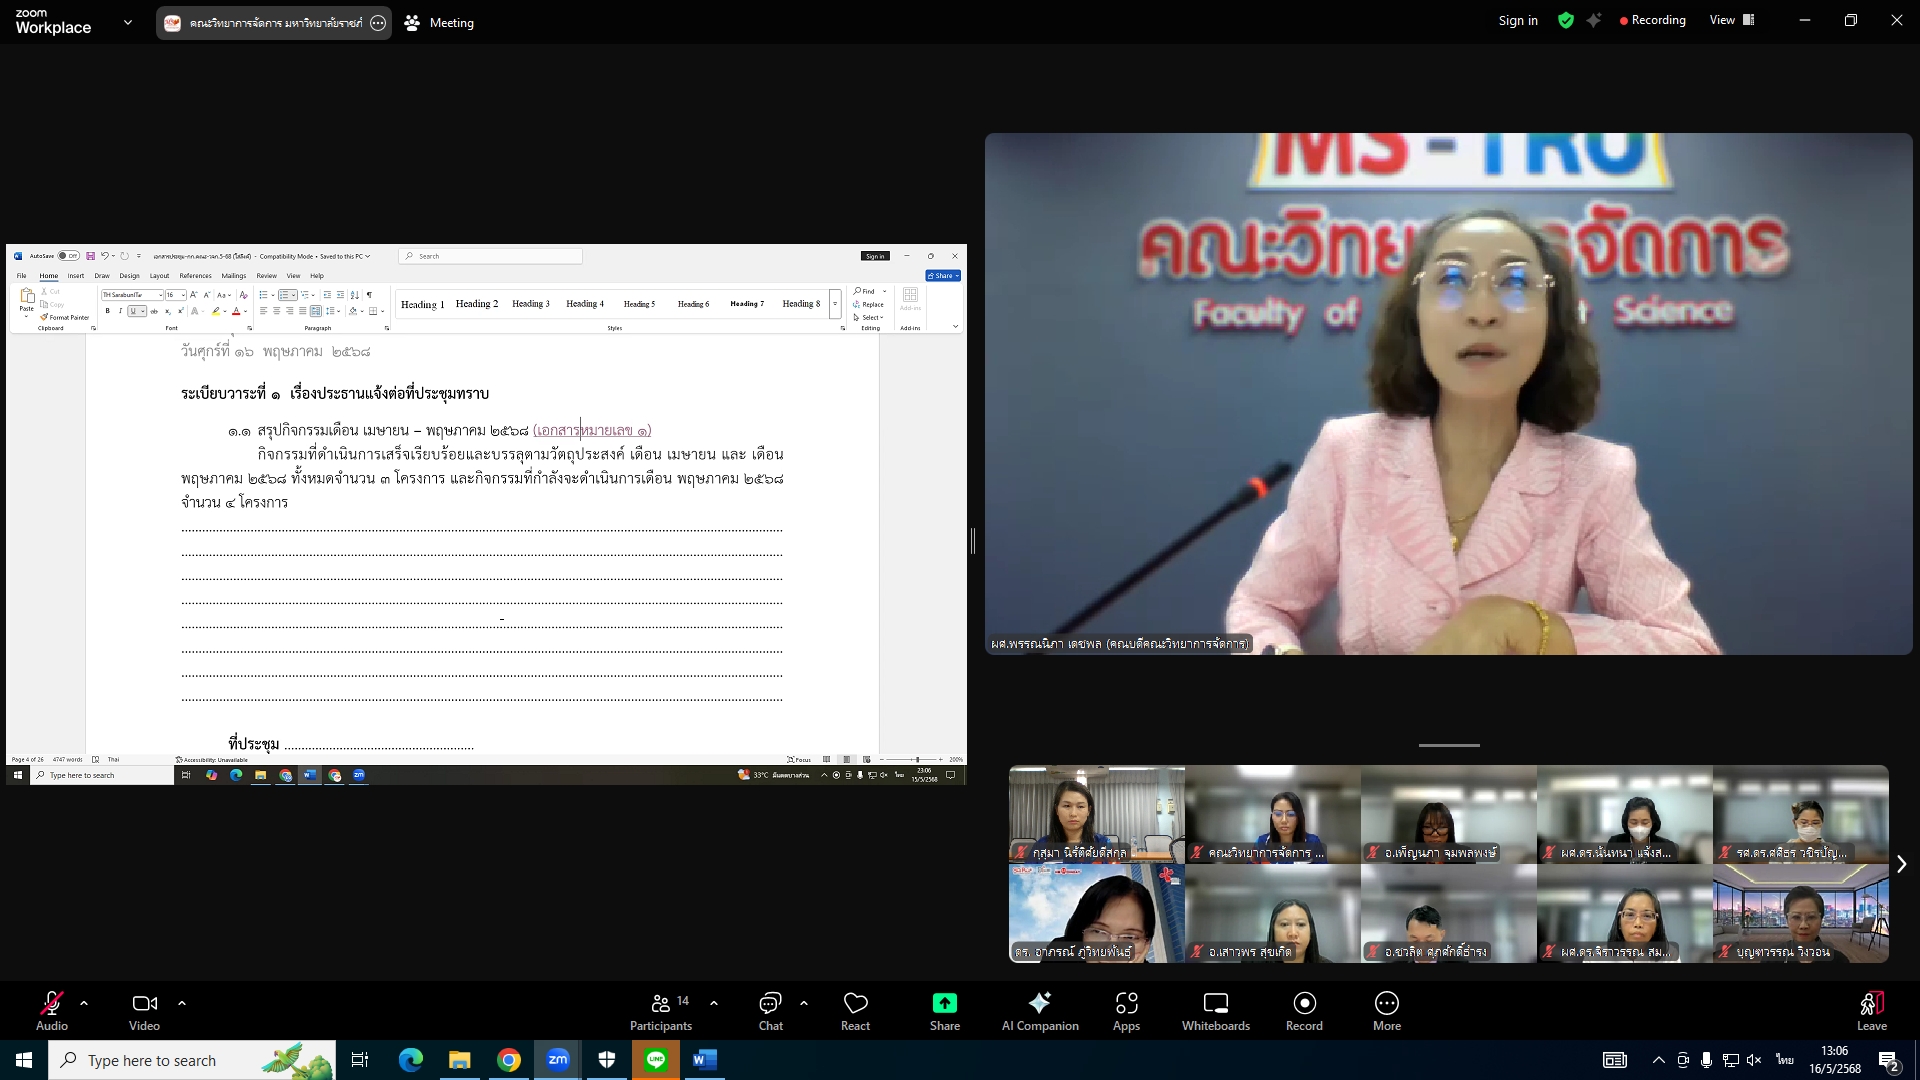Image resolution: width=1920 pixels, height=1080 pixels.
Task: Open Whiteboards
Action: (x=1215, y=1004)
